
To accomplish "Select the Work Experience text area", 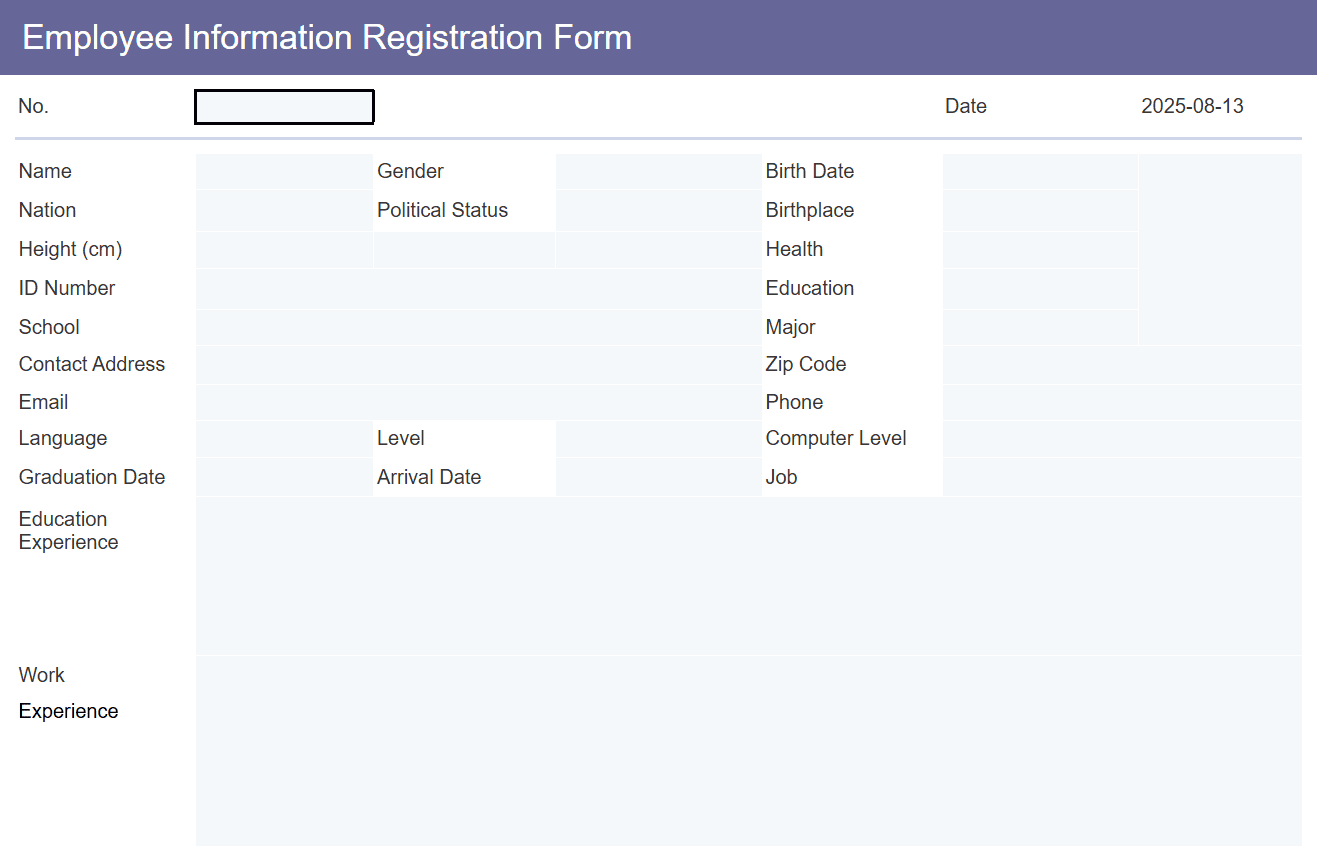I will [749, 751].
